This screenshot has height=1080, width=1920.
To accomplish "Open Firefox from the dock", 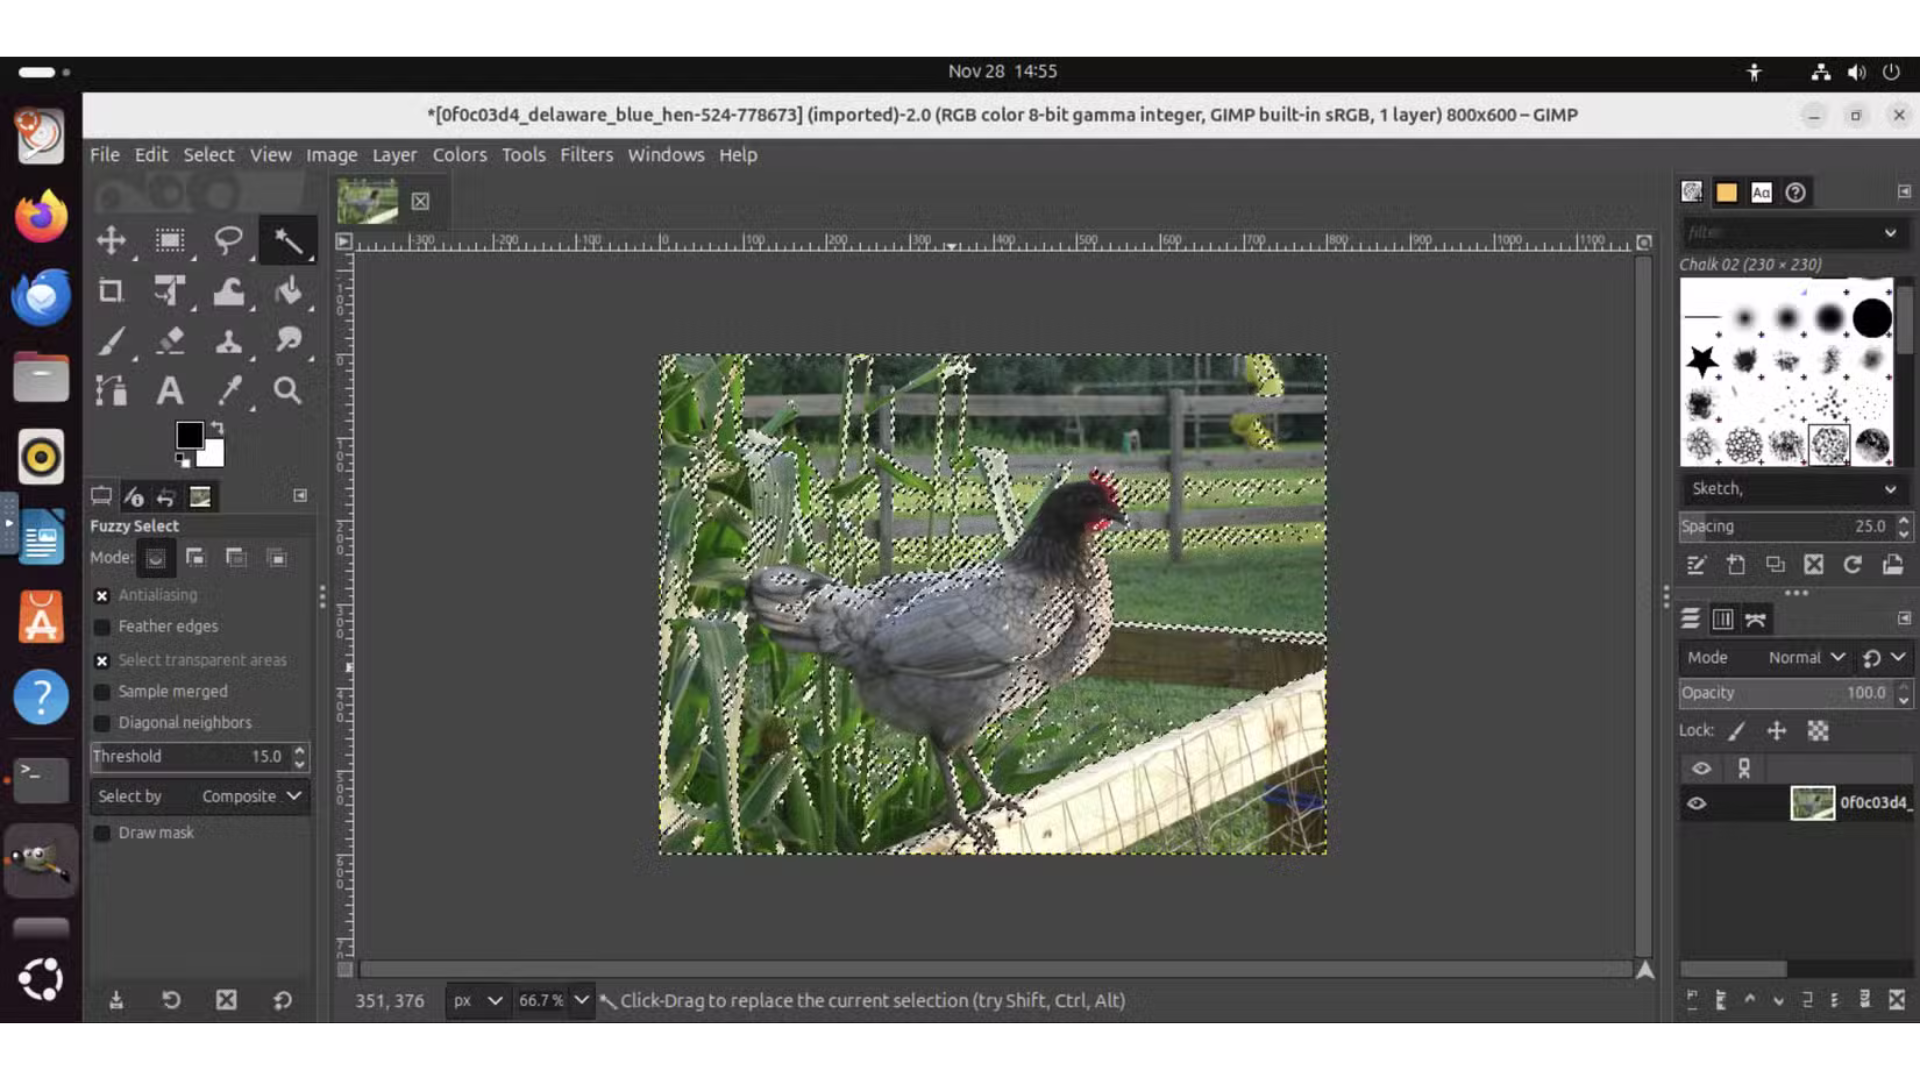I will click(x=41, y=215).
